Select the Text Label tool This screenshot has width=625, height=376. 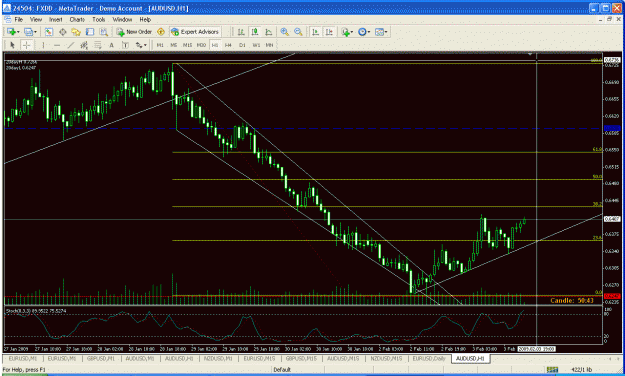click(x=125, y=45)
